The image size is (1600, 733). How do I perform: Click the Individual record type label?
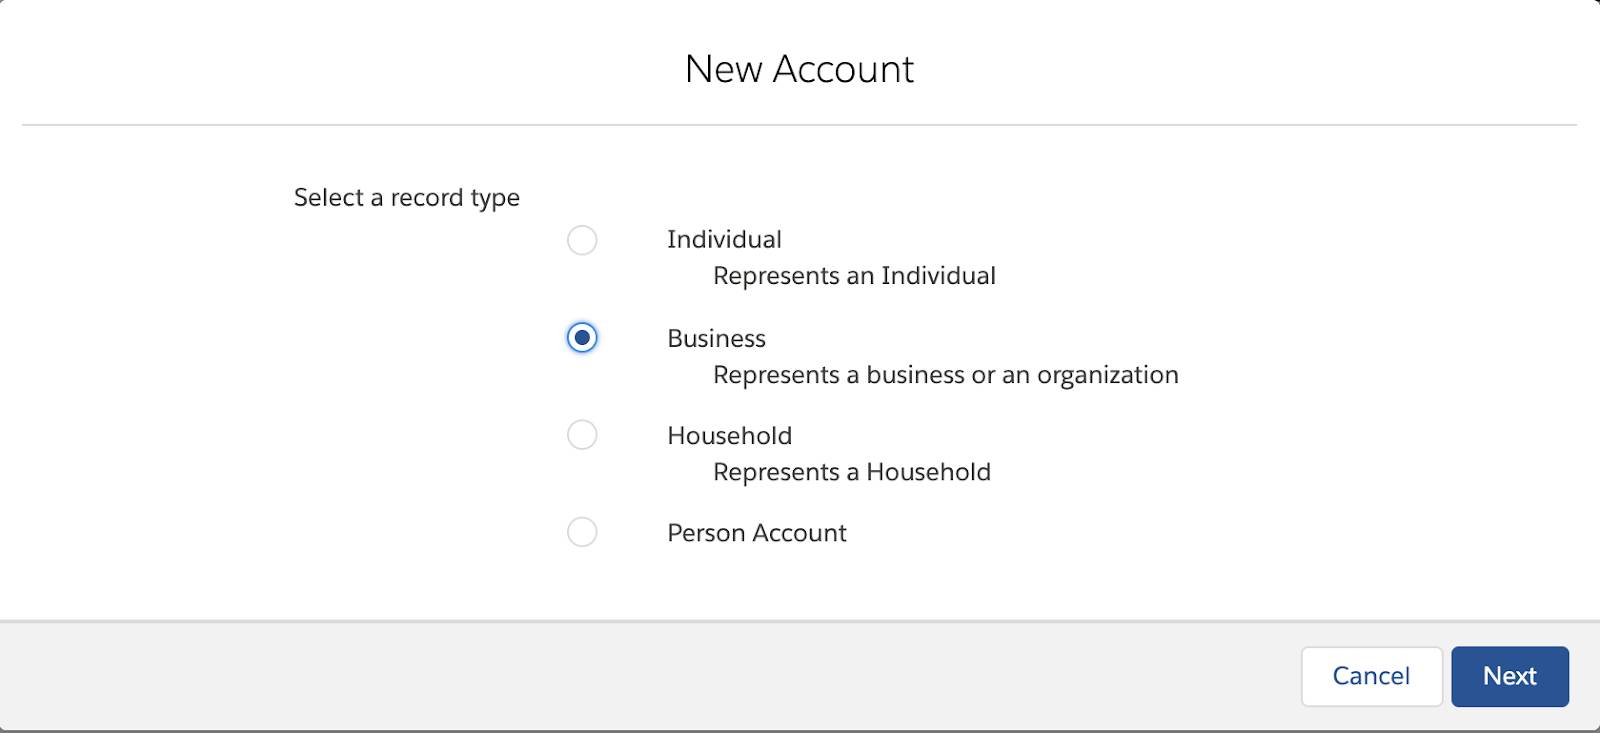(724, 240)
